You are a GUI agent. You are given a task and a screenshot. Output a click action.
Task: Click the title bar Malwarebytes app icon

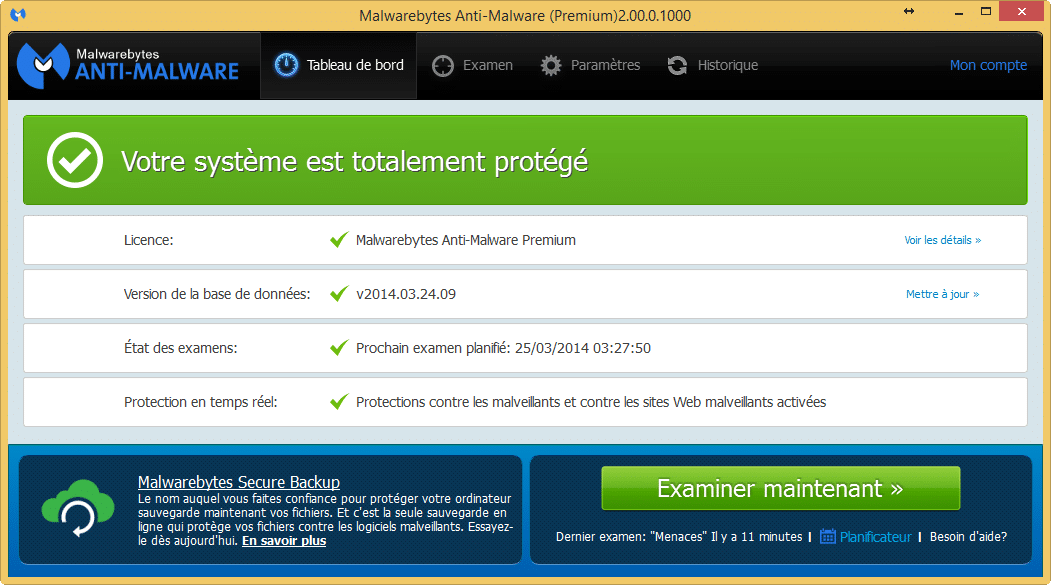pyautogui.click(x=18, y=14)
